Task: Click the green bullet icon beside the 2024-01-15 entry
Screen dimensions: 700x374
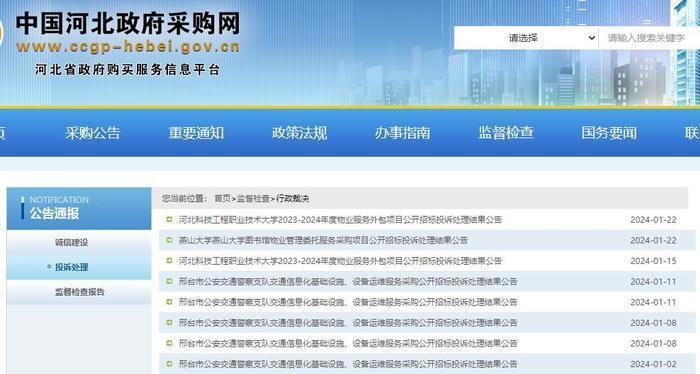Action: click(x=169, y=261)
